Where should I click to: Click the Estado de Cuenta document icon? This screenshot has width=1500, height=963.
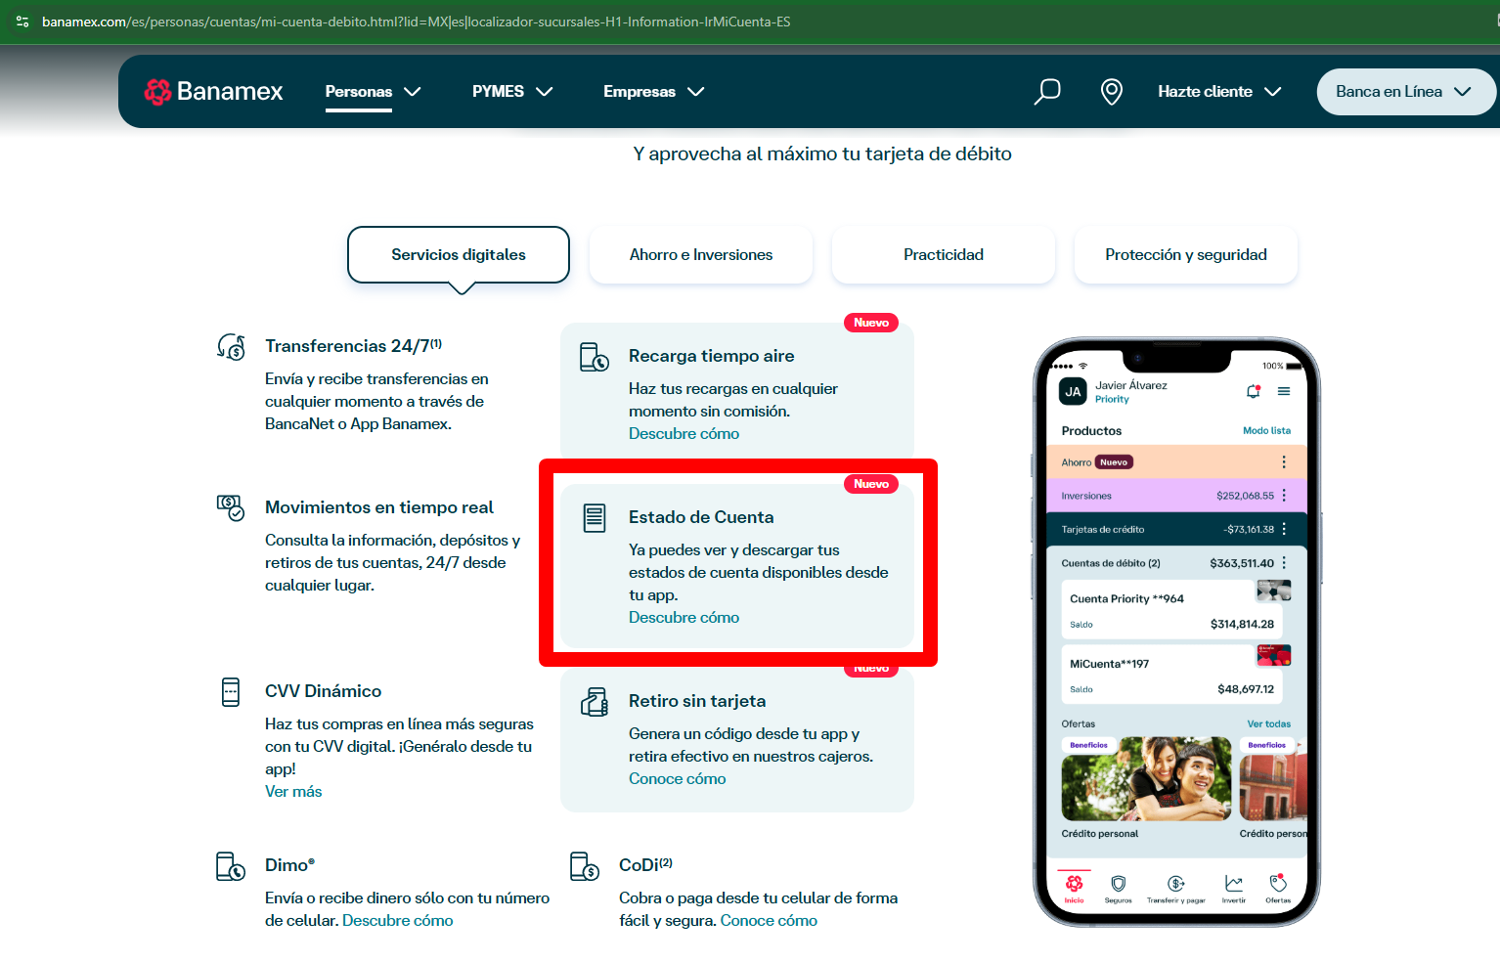coord(594,518)
